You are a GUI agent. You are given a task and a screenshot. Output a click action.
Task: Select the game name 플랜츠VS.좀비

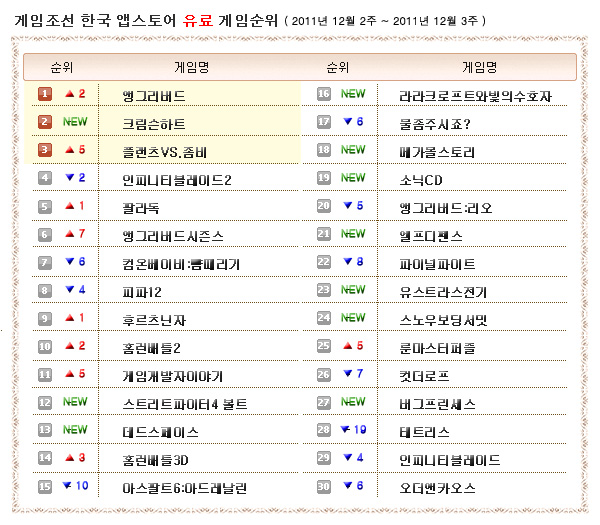coord(165,152)
